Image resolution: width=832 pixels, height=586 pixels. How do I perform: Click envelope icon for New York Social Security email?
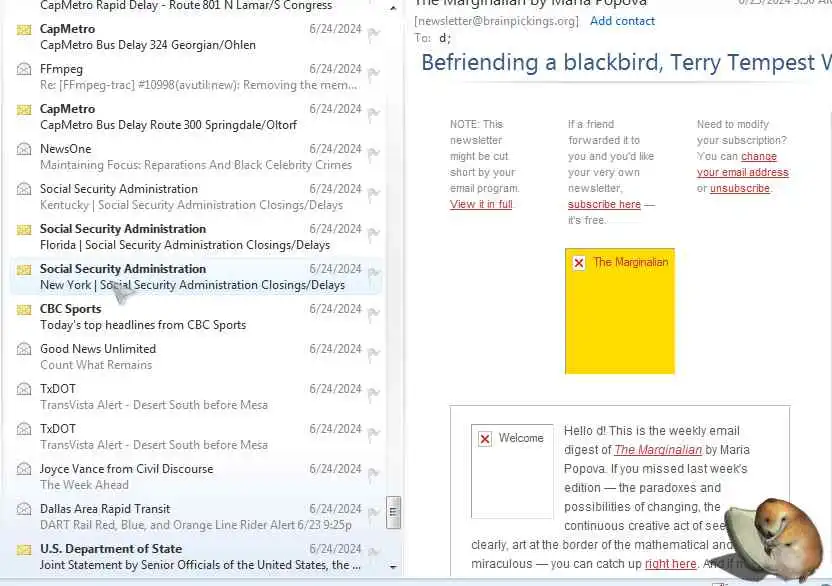click(24, 270)
